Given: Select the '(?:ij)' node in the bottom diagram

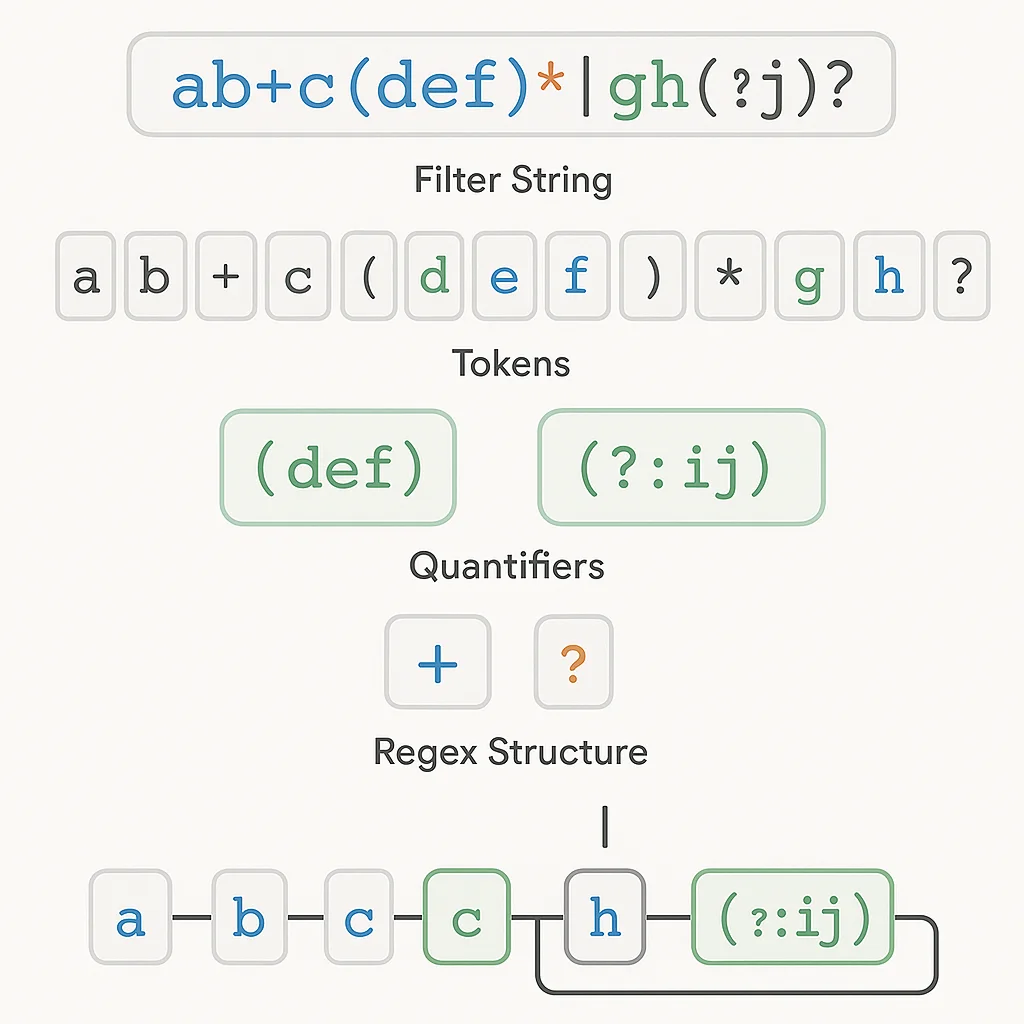Looking at the screenshot, I should point(792,917).
